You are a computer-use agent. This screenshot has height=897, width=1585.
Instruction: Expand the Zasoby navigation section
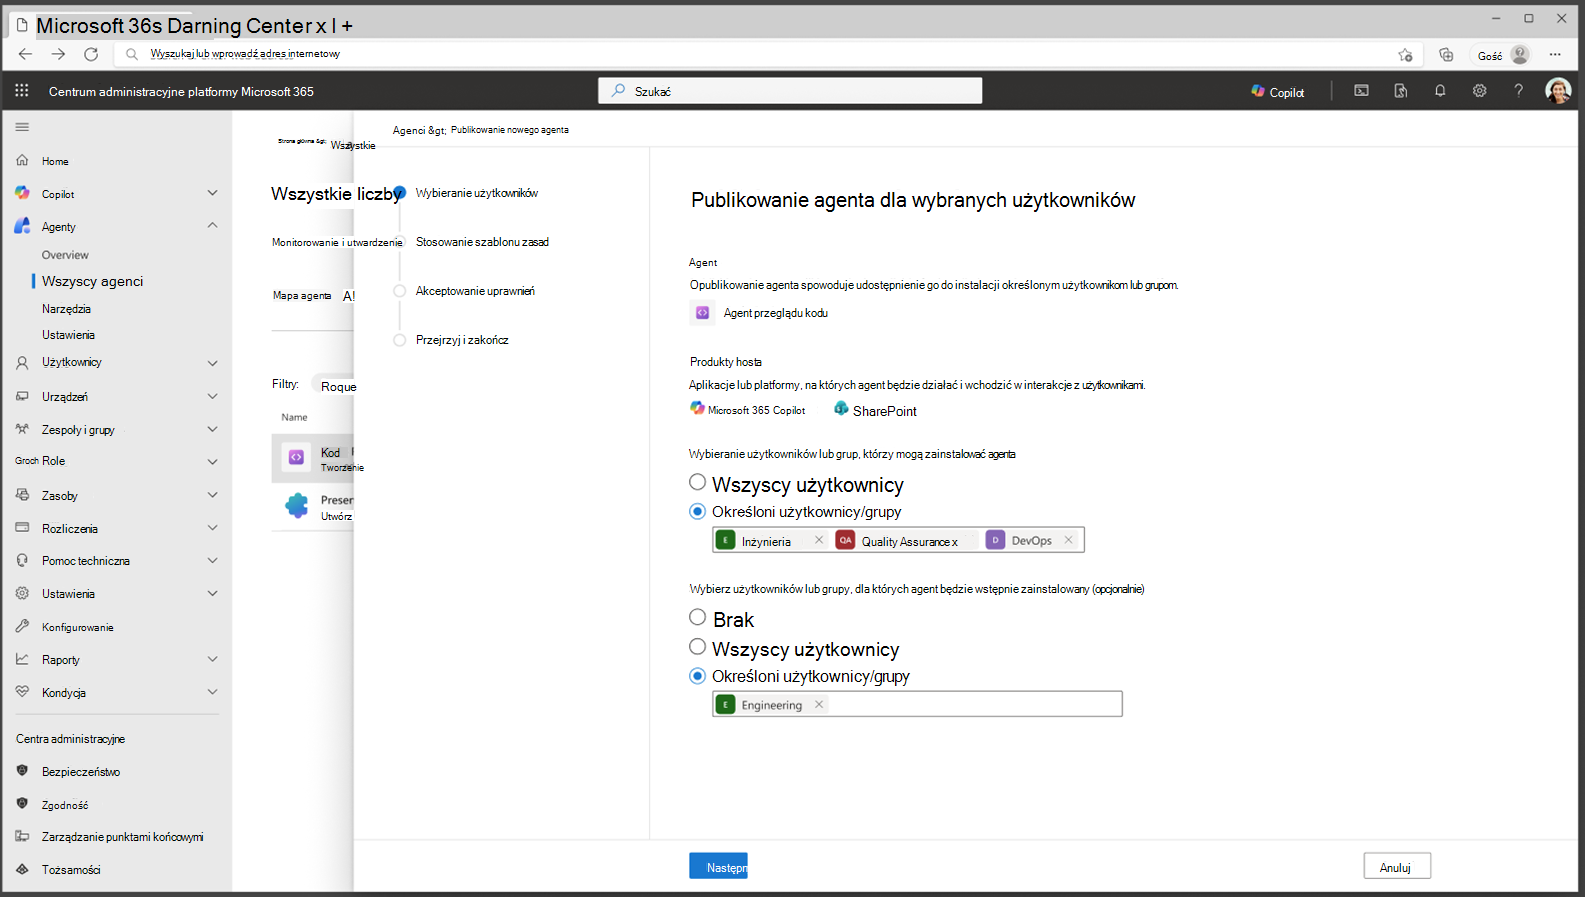pyautogui.click(x=212, y=495)
